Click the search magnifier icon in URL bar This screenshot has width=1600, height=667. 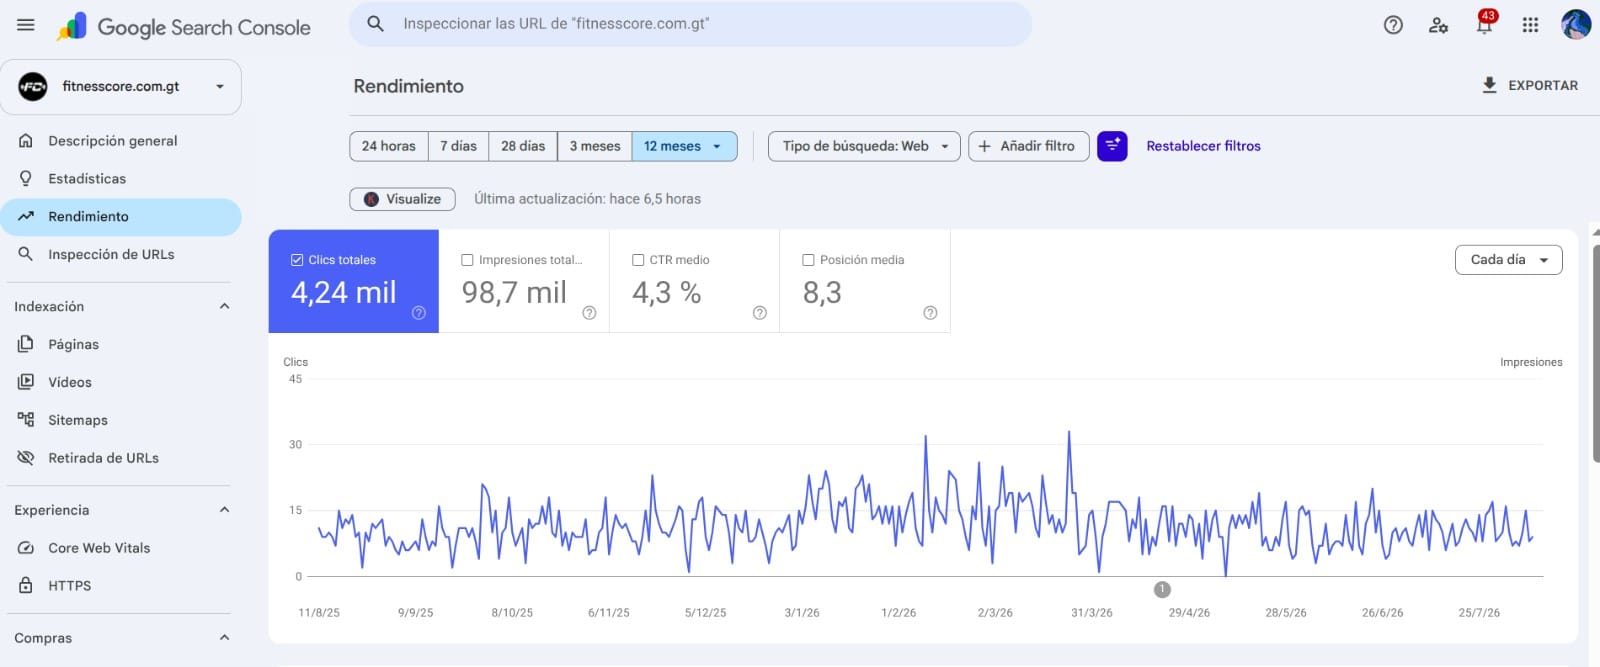coord(375,23)
